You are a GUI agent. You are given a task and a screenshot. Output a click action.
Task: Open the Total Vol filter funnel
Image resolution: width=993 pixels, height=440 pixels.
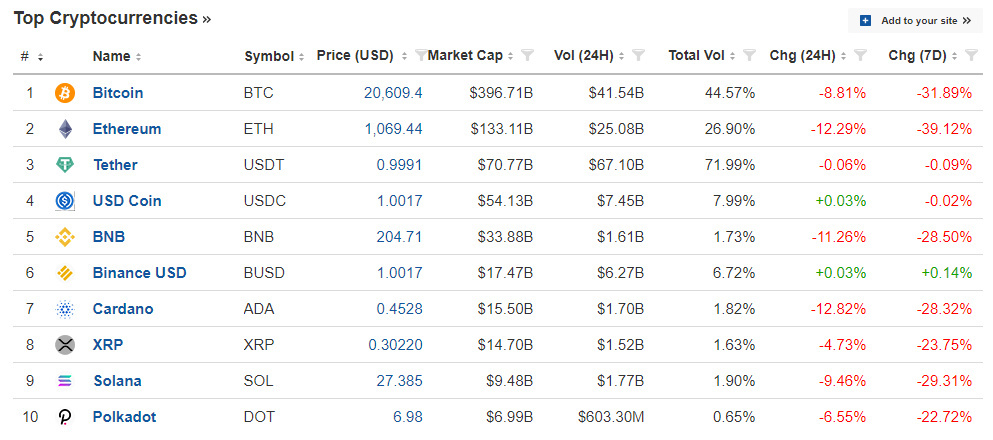749,56
